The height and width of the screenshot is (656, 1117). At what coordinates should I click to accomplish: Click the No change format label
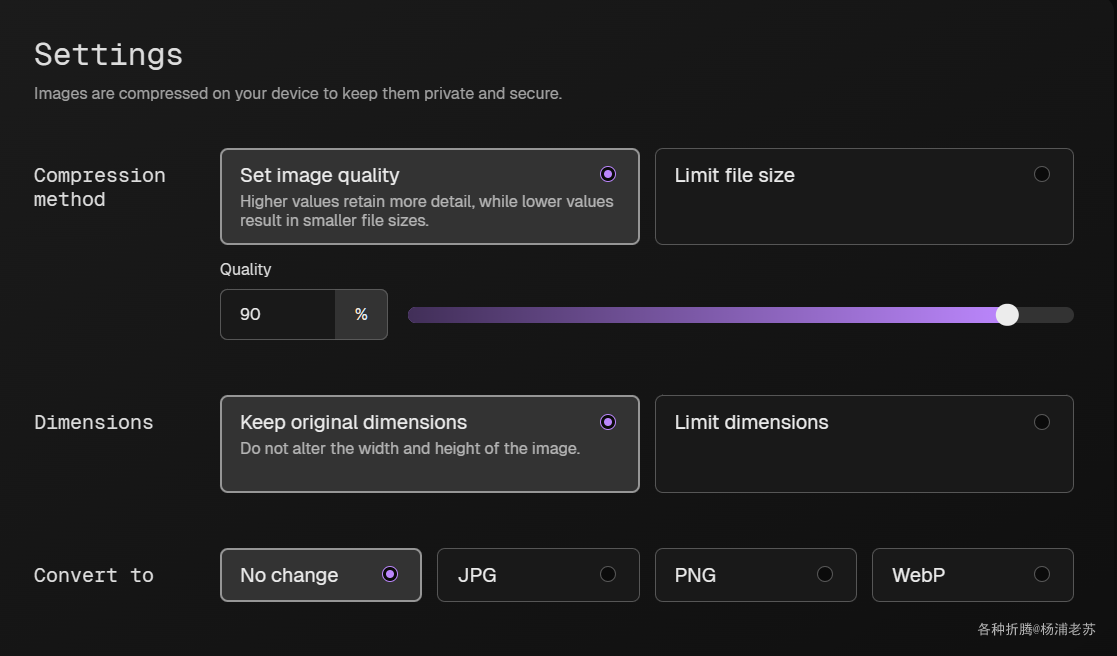point(289,575)
